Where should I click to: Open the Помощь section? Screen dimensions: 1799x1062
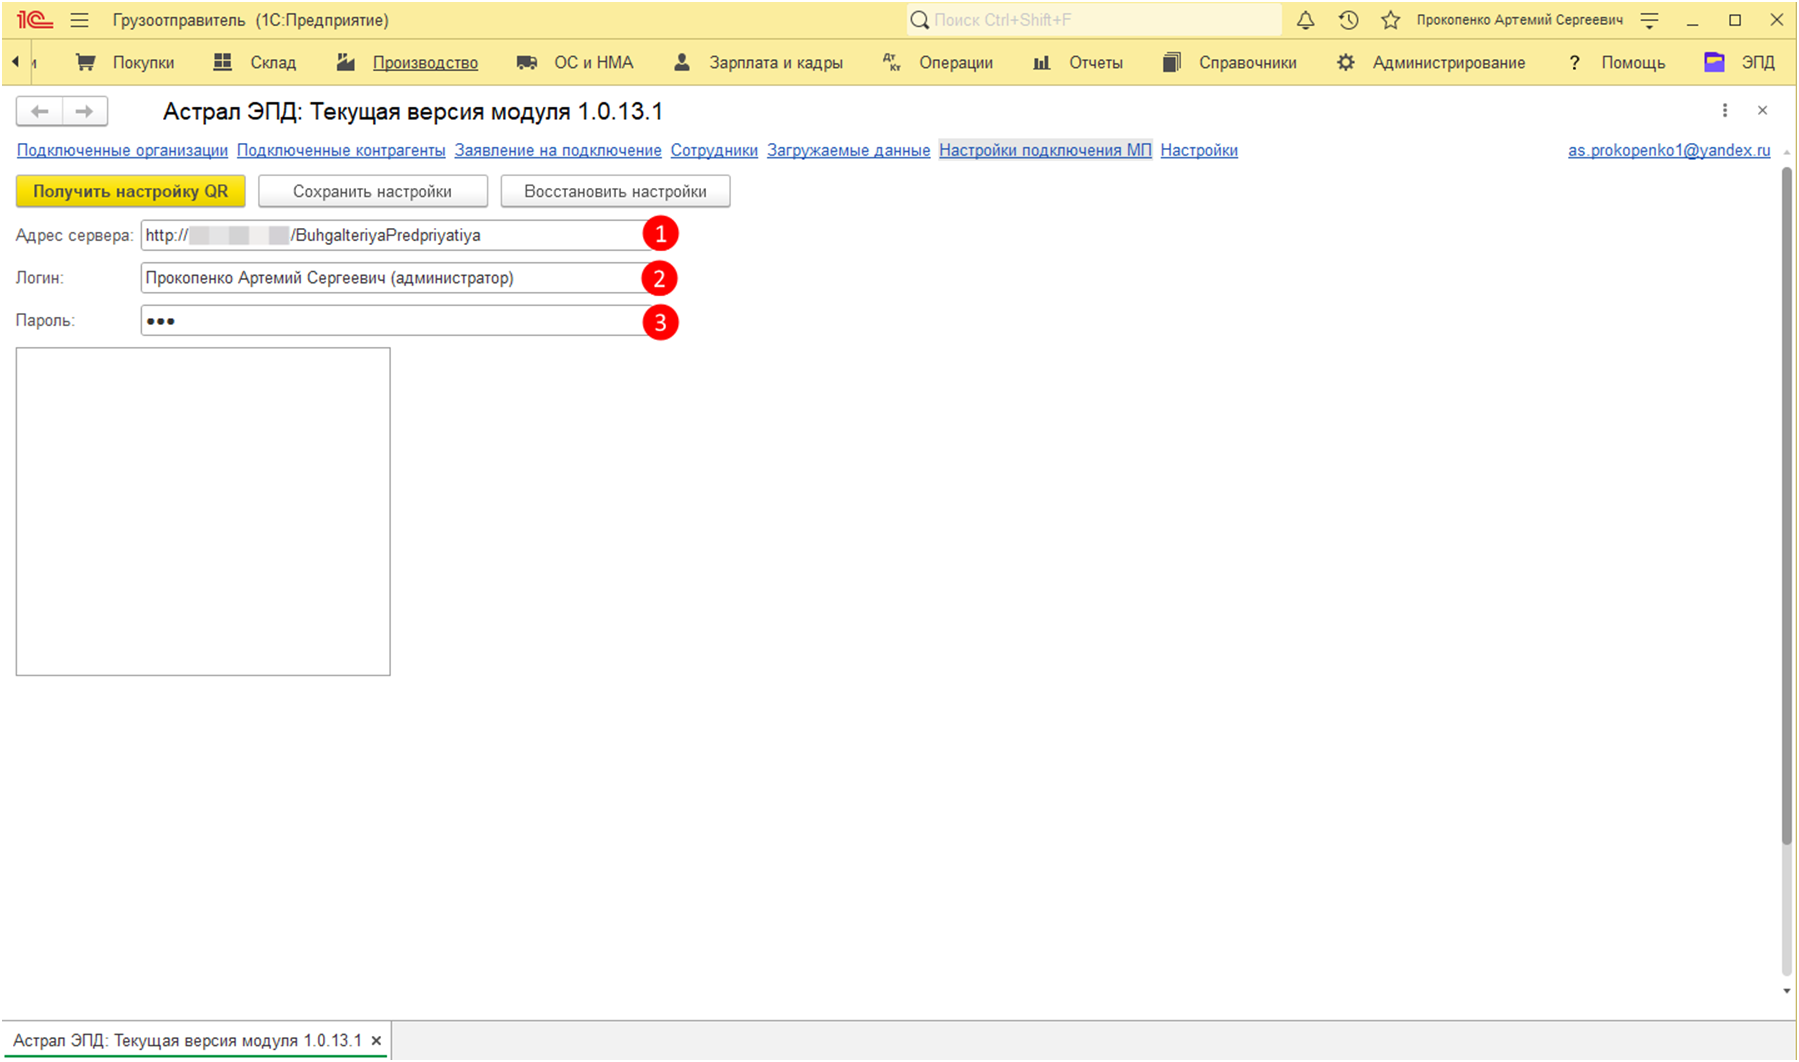point(1633,62)
